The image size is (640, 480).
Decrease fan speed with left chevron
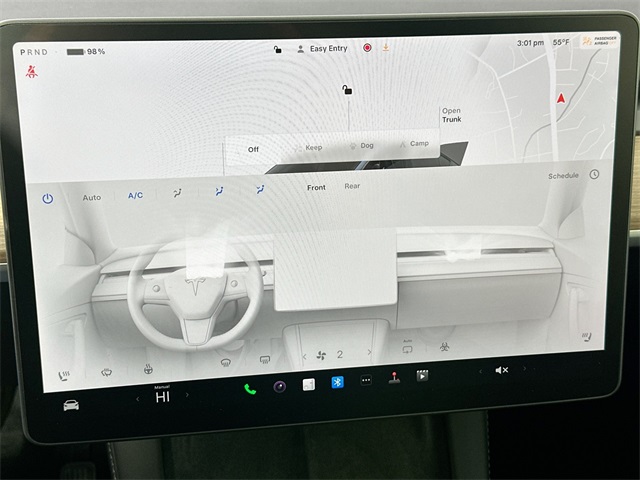[304, 357]
